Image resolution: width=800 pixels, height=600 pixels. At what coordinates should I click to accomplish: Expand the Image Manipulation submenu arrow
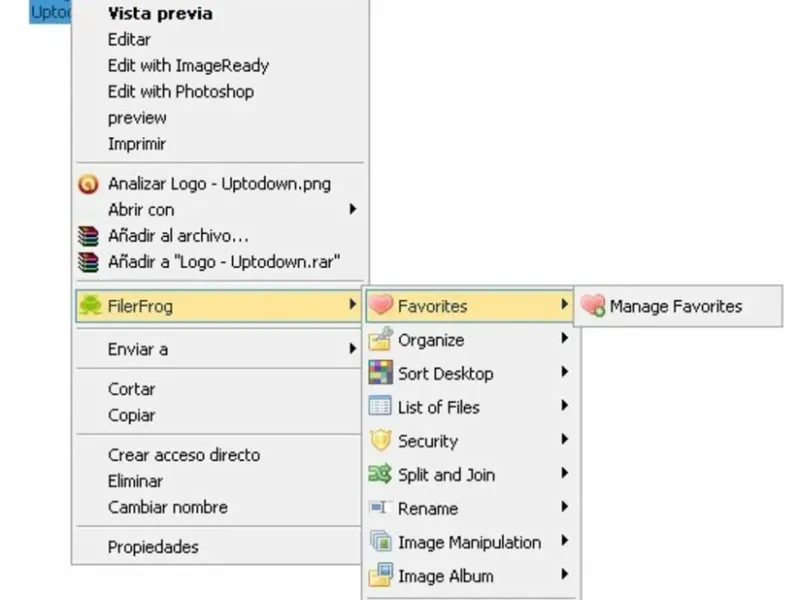tap(565, 542)
